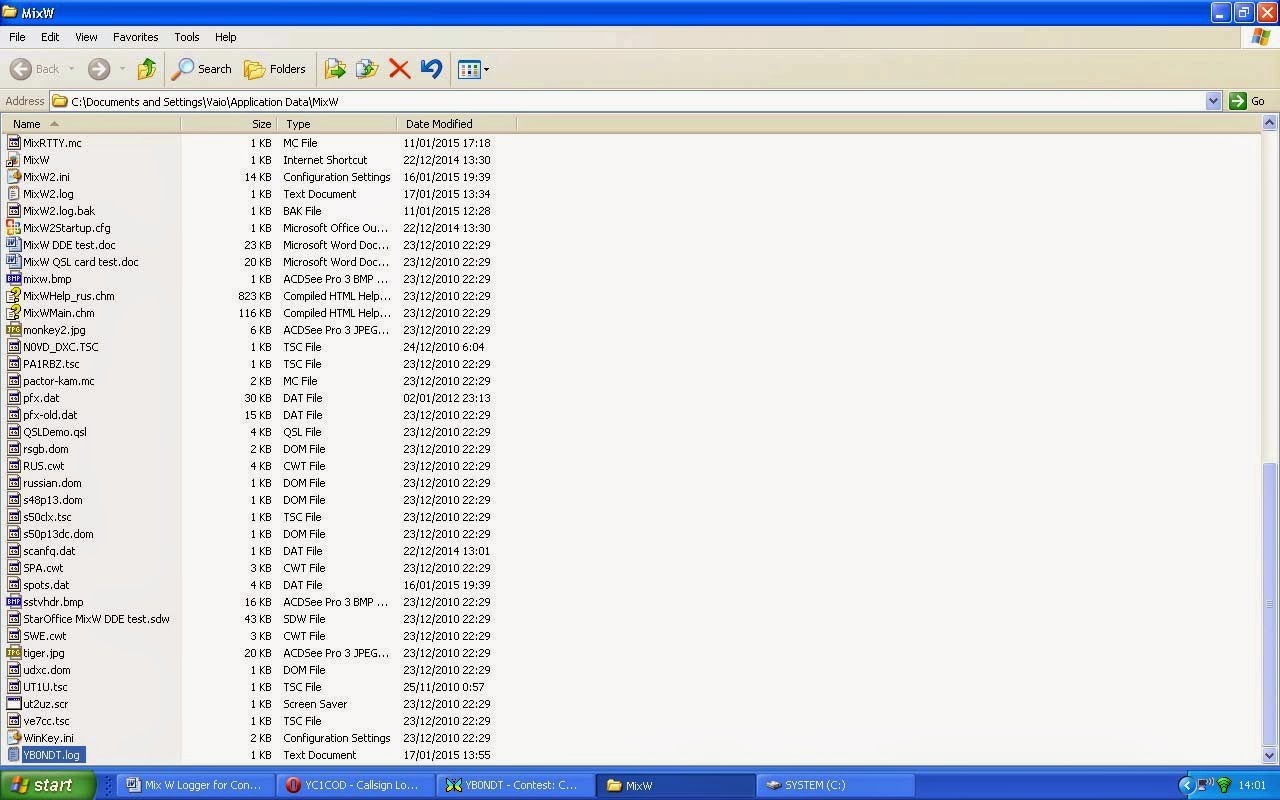Image resolution: width=1280 pixels, height=800 pixels.
Task: Select the ut2uz.scr screen saver icon
Action: click(x=14, y=704)
